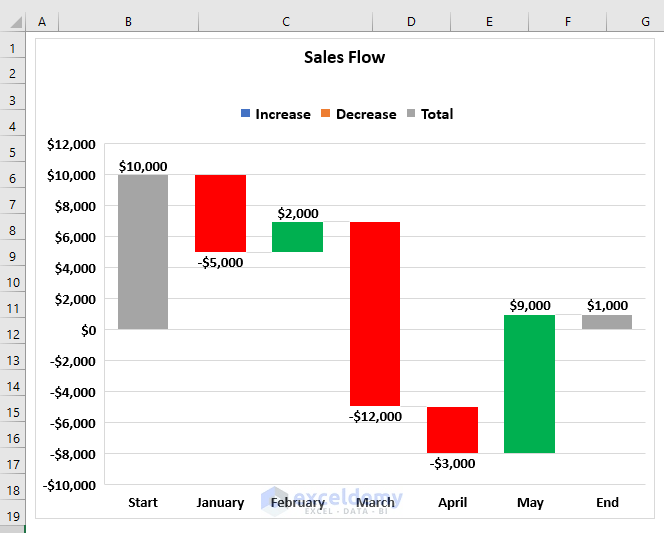This screenshot has height=533, width=664.
Task: Select the gray Start bar
Action: point(143,252)
